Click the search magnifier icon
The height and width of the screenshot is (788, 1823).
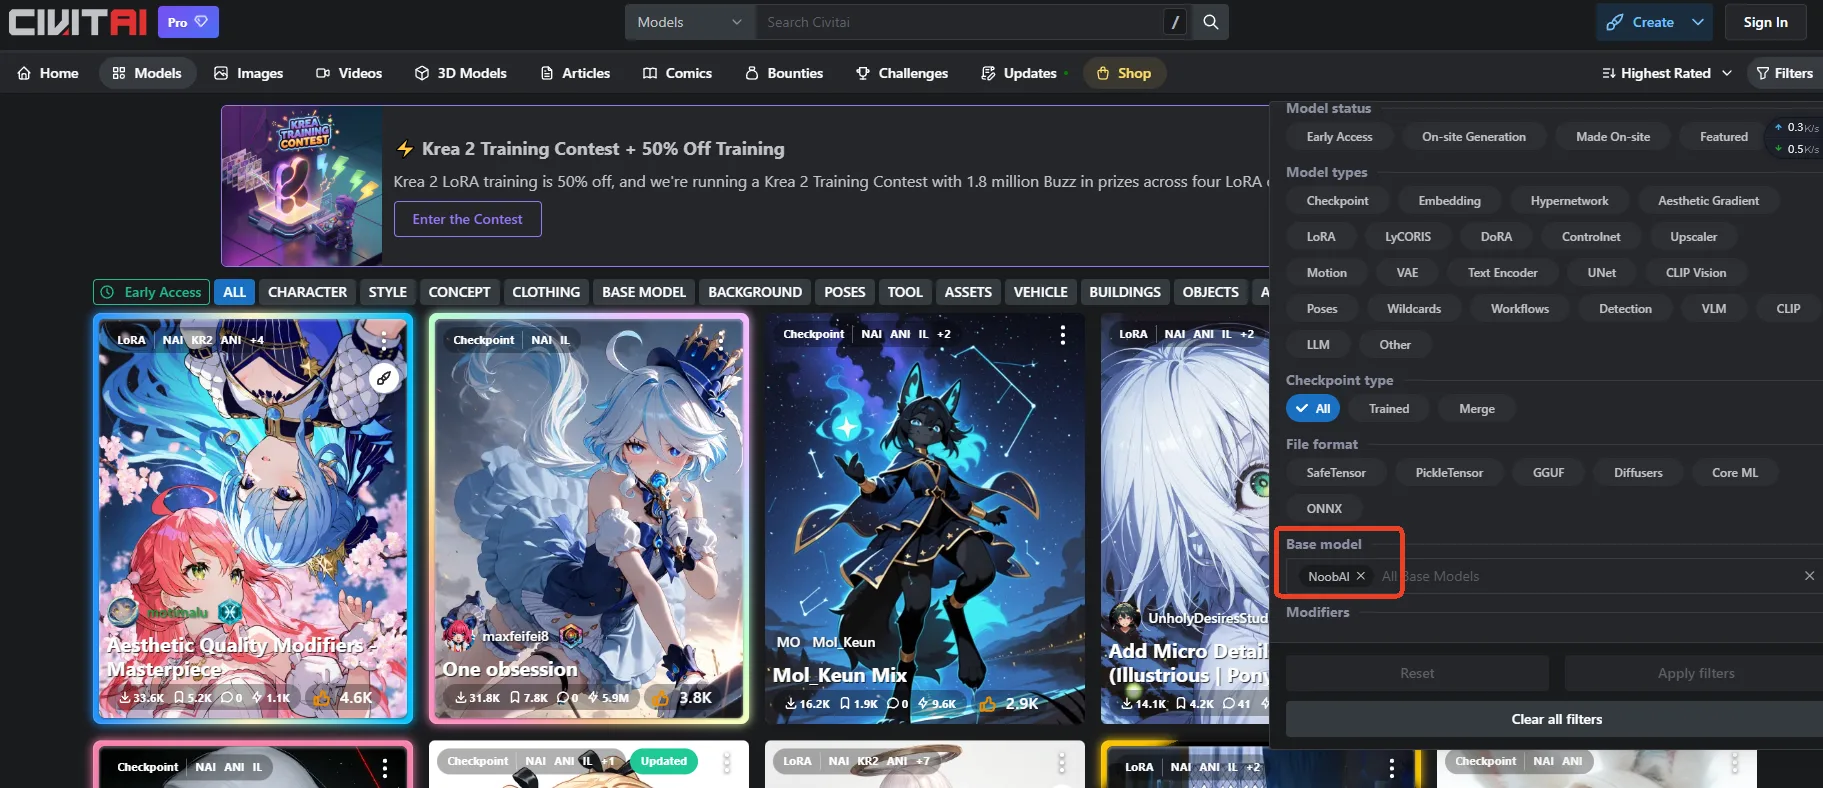coord(1210,22)
